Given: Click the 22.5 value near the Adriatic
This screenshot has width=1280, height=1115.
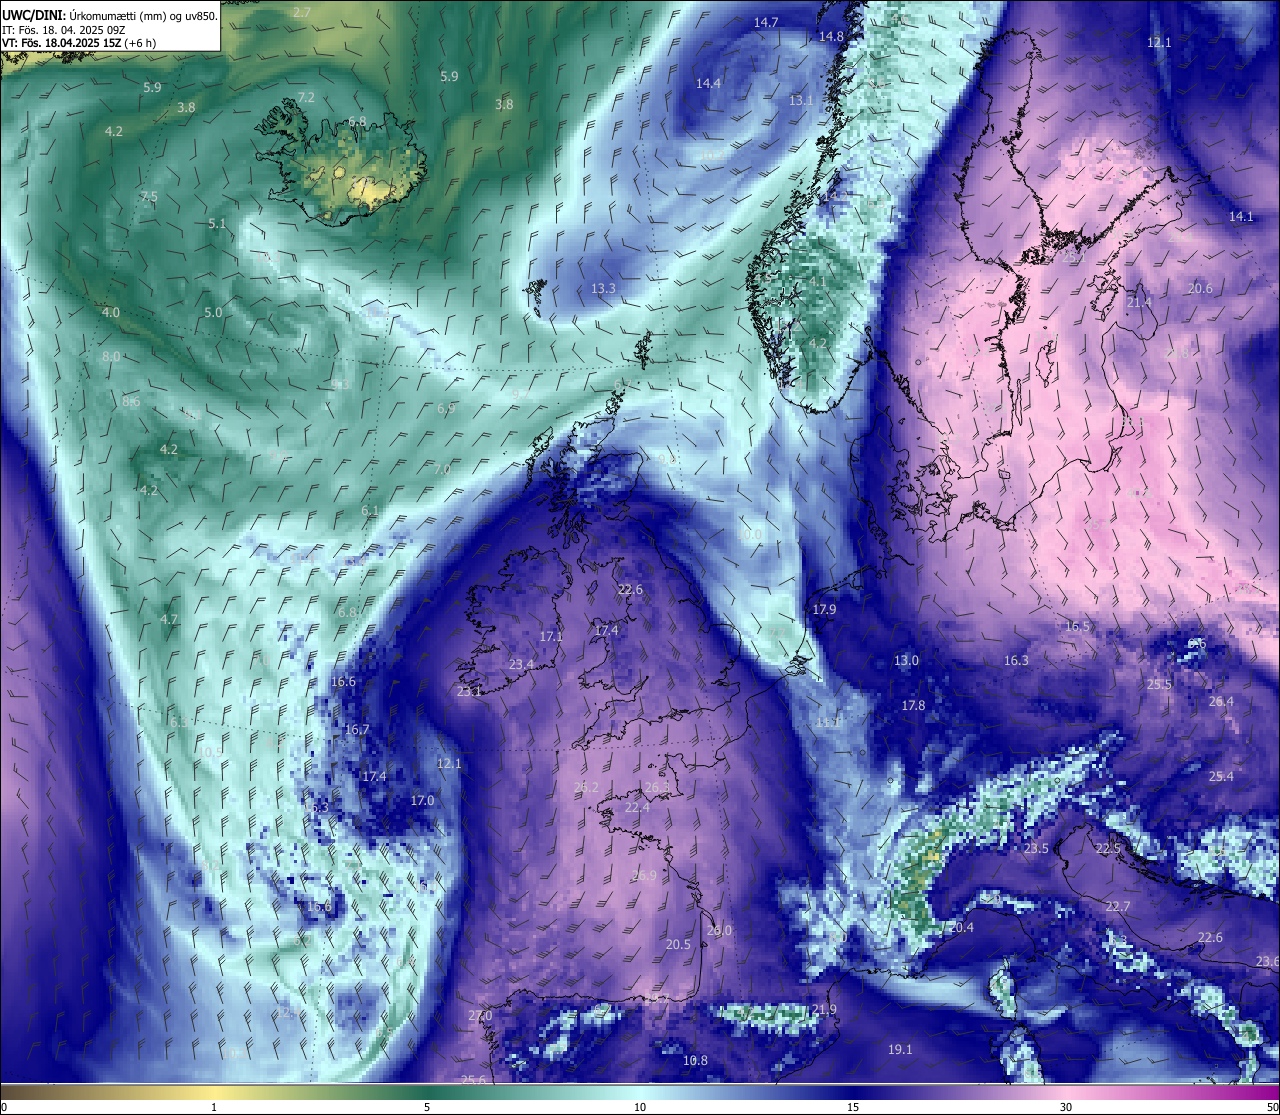Looking at the screenshot, I should point(1108,848).
